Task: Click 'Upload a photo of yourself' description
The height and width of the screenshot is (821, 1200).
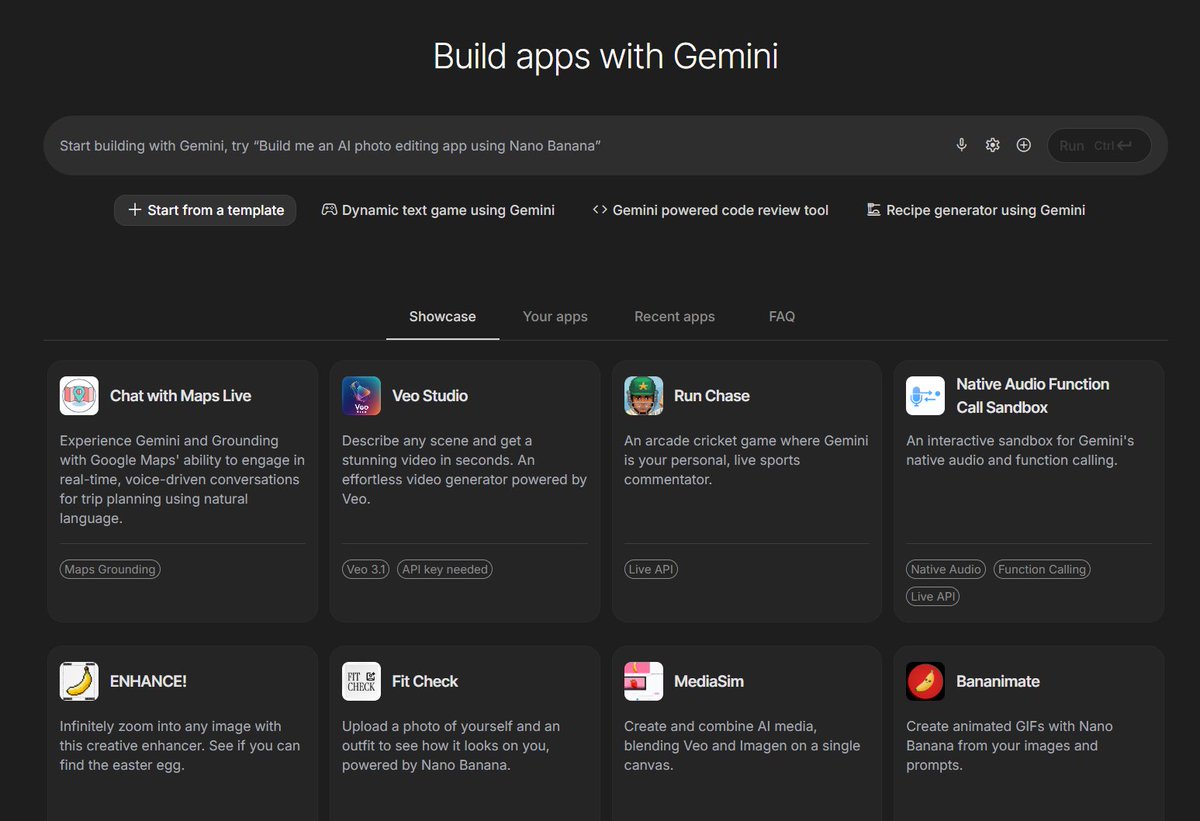Action: 451,746
